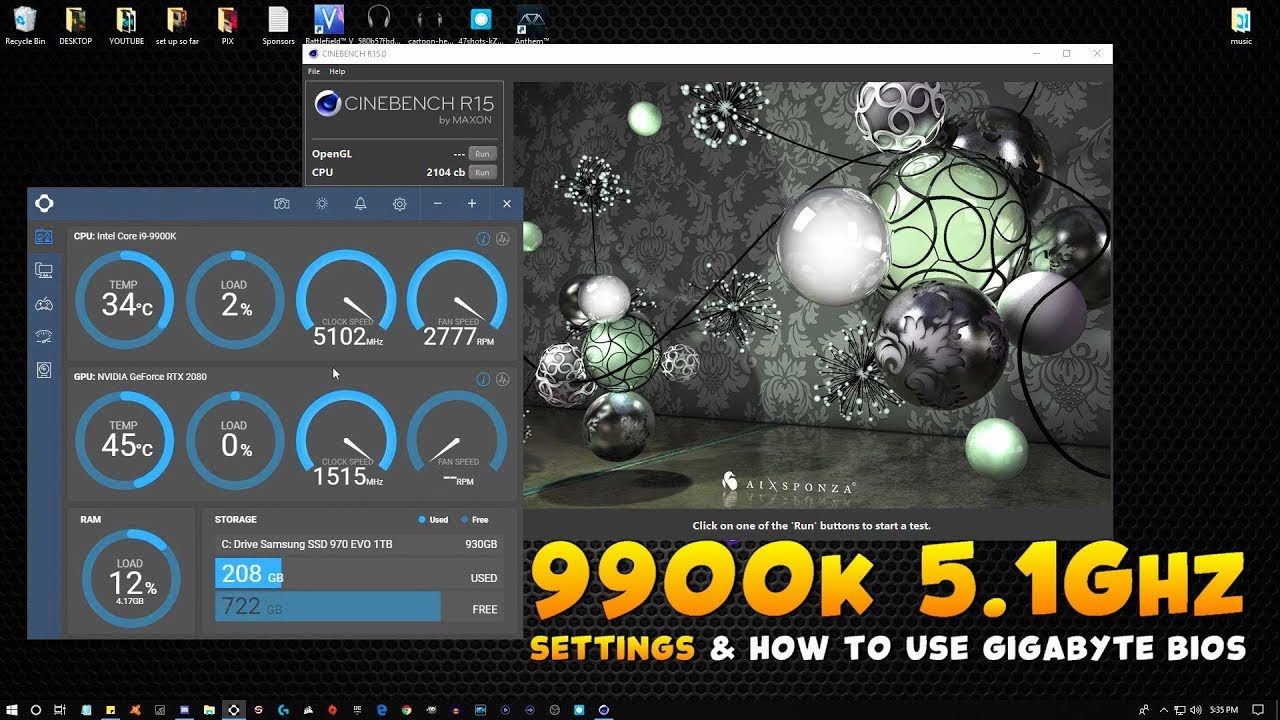This screenshot has height=720, width=1280.
Task: Click the CPU: Intel Core i9-9900K label
Action: point(125,236)
